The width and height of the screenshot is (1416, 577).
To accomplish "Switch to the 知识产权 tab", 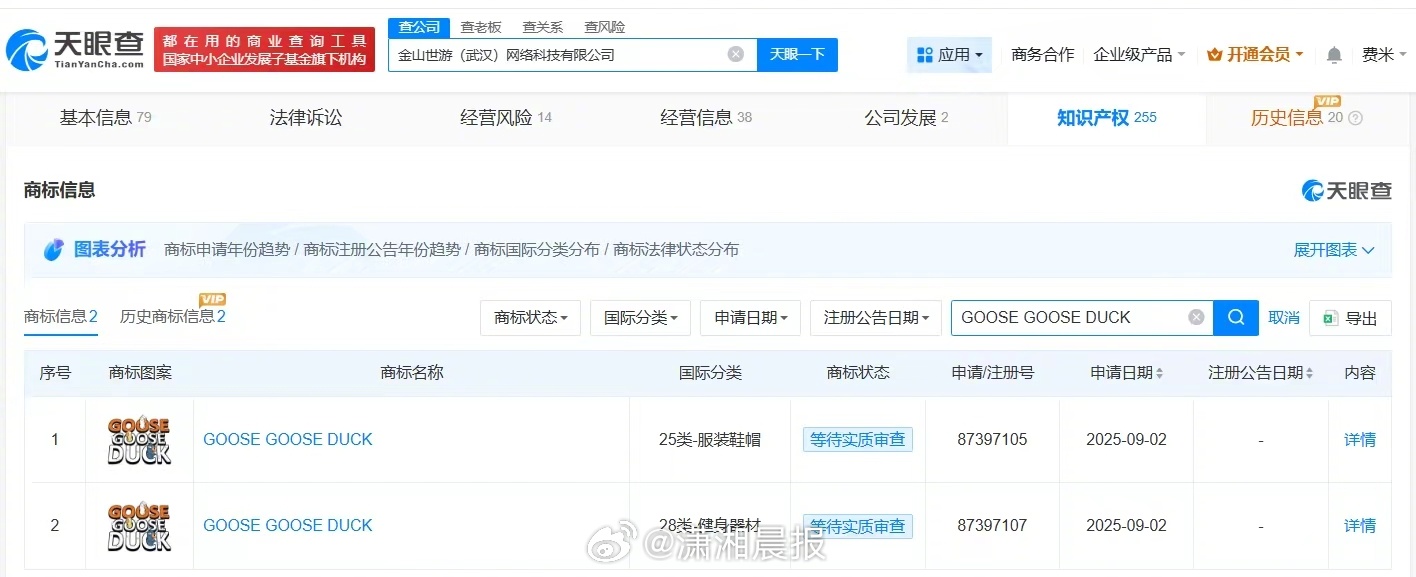I will tap(1106, 118).
